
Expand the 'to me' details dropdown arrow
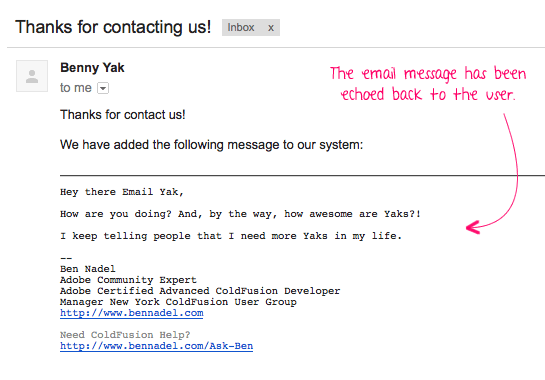tap(103, 88)
